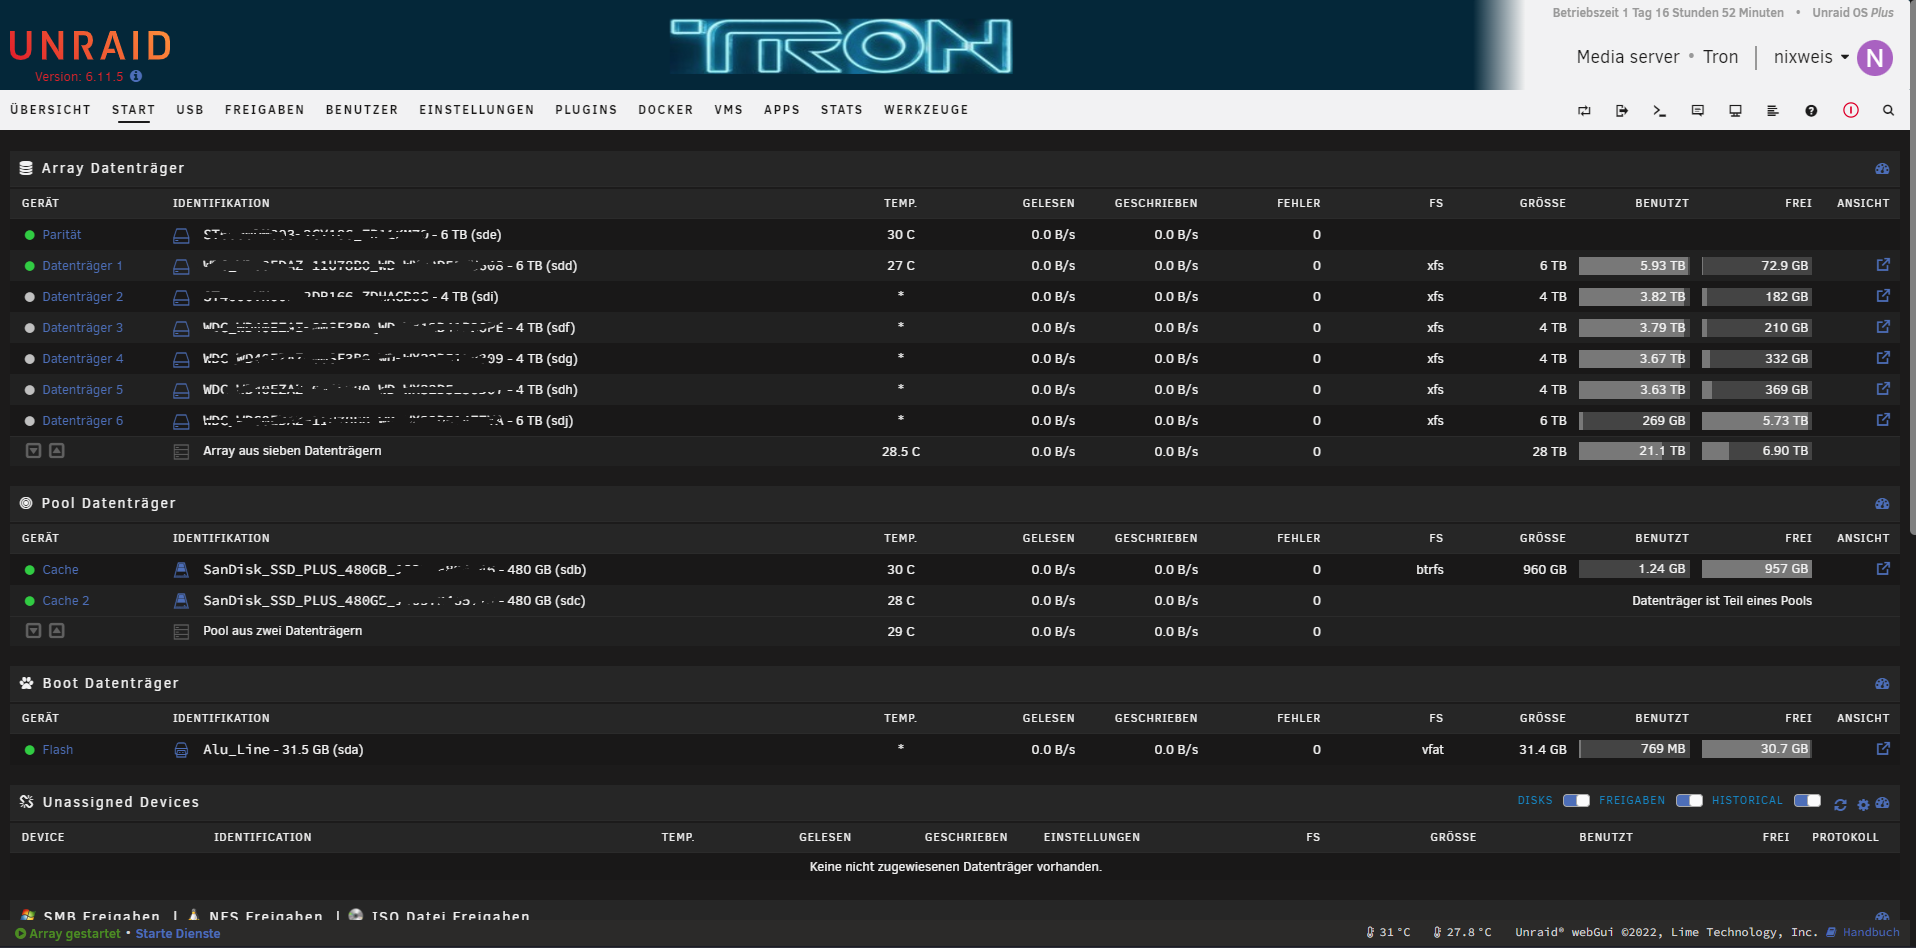The height and width of the screenshot is (948, 1916).
Task: Open unassigned devices settings gear icon
Action: [1863, 804]
